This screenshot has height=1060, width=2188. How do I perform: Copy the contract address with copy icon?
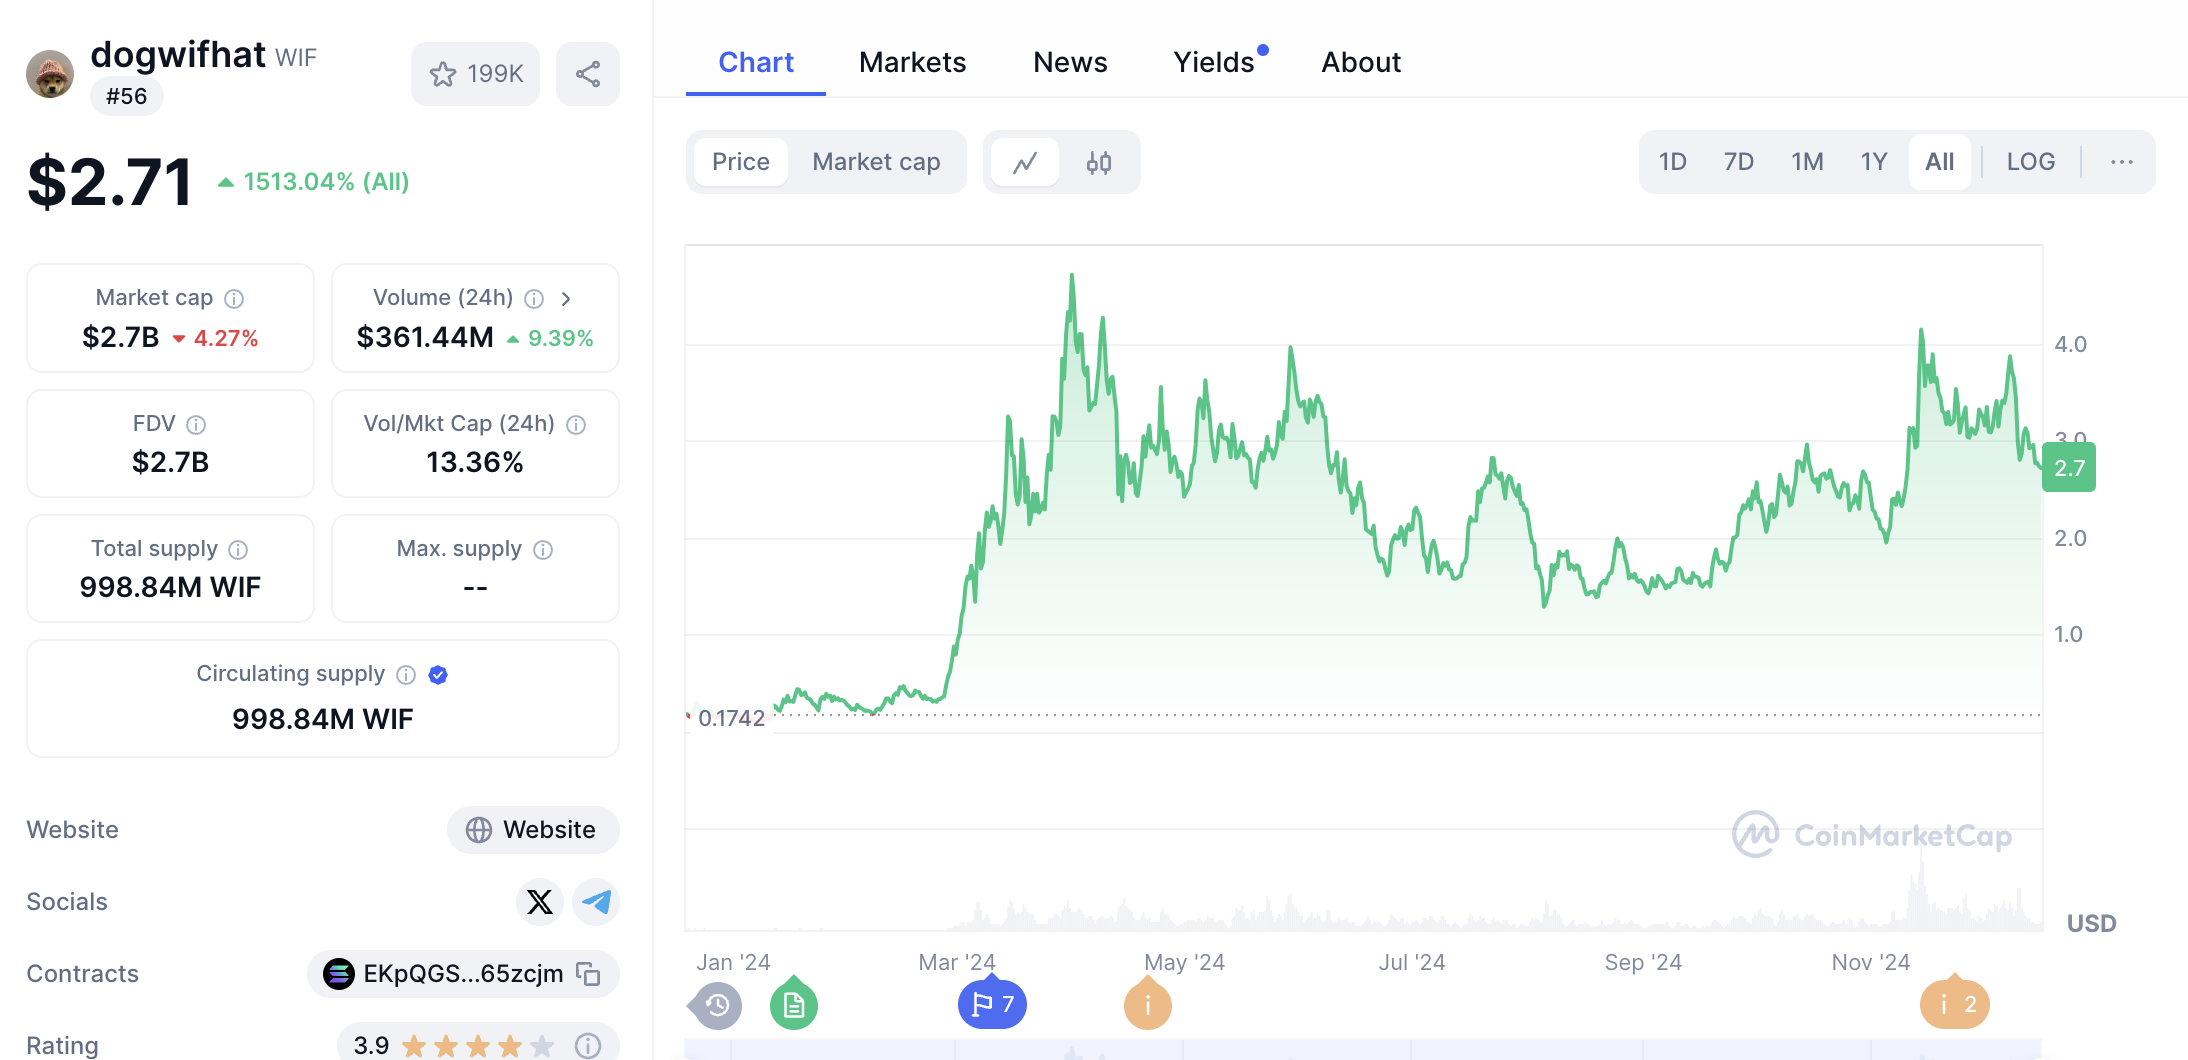pos(589,974)
